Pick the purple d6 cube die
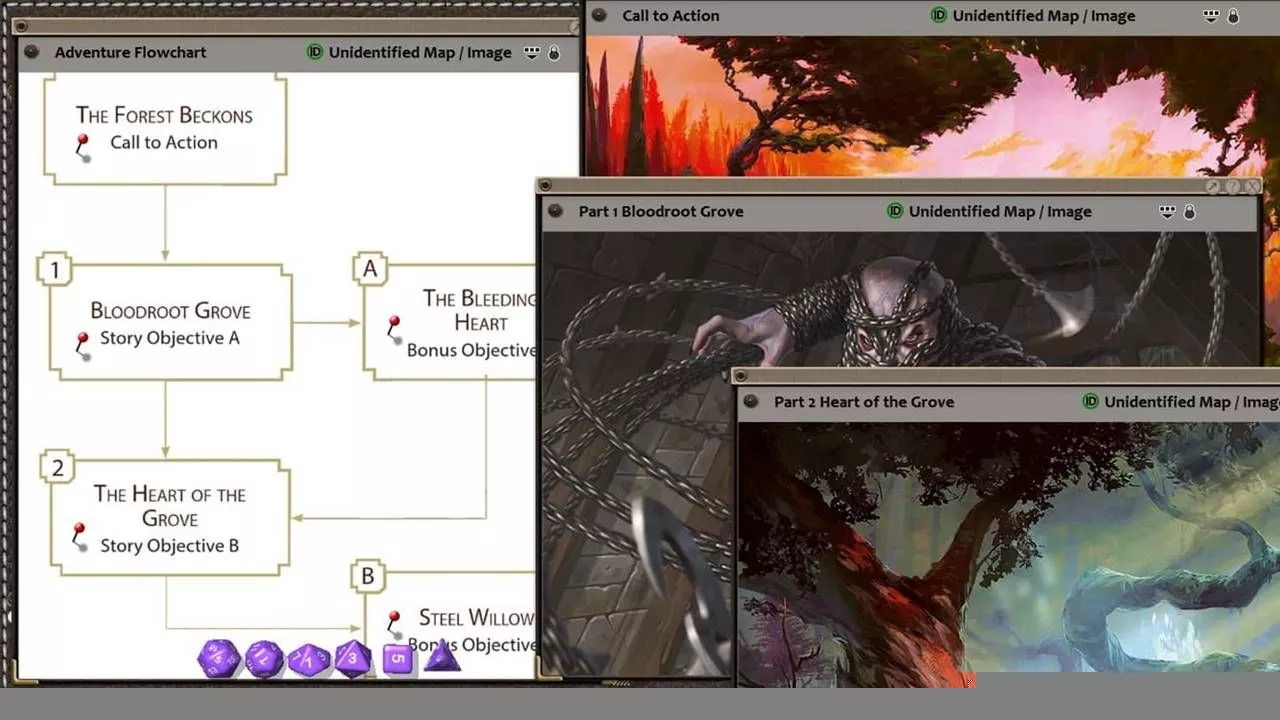The image size is (1280, 720). pyautogui.click(x=397, y=659)
